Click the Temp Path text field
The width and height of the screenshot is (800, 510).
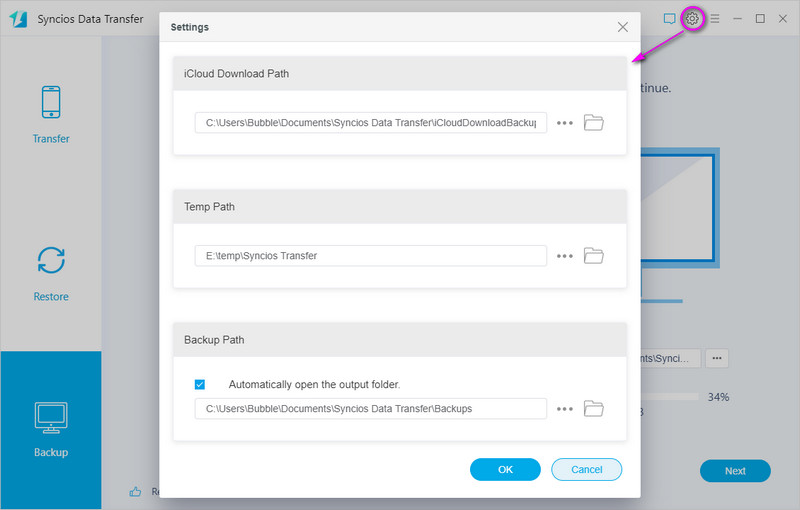[x=370, y=256]
